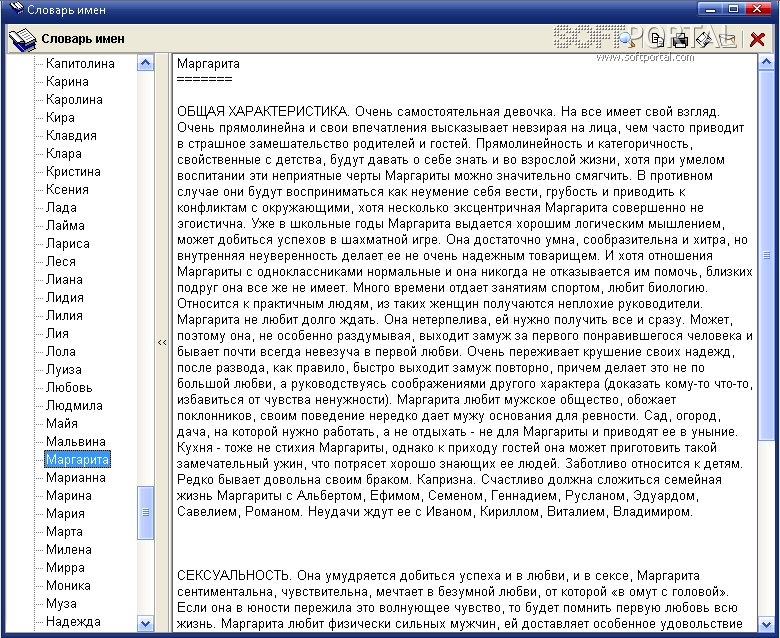The height and width of the screenshot is (638, 780).
Task: Minimize the Словарь имен window
Action: [x=710, y=8]
